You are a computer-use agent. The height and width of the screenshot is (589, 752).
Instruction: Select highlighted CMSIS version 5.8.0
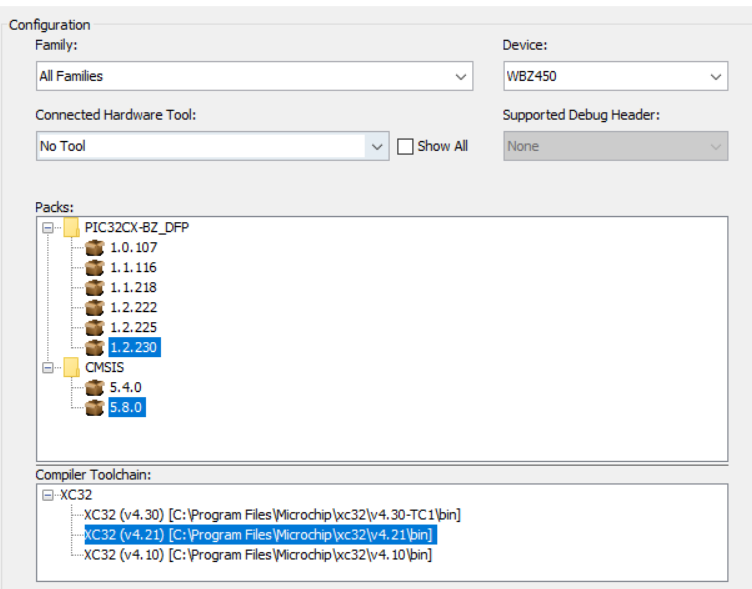coord(127,407)
